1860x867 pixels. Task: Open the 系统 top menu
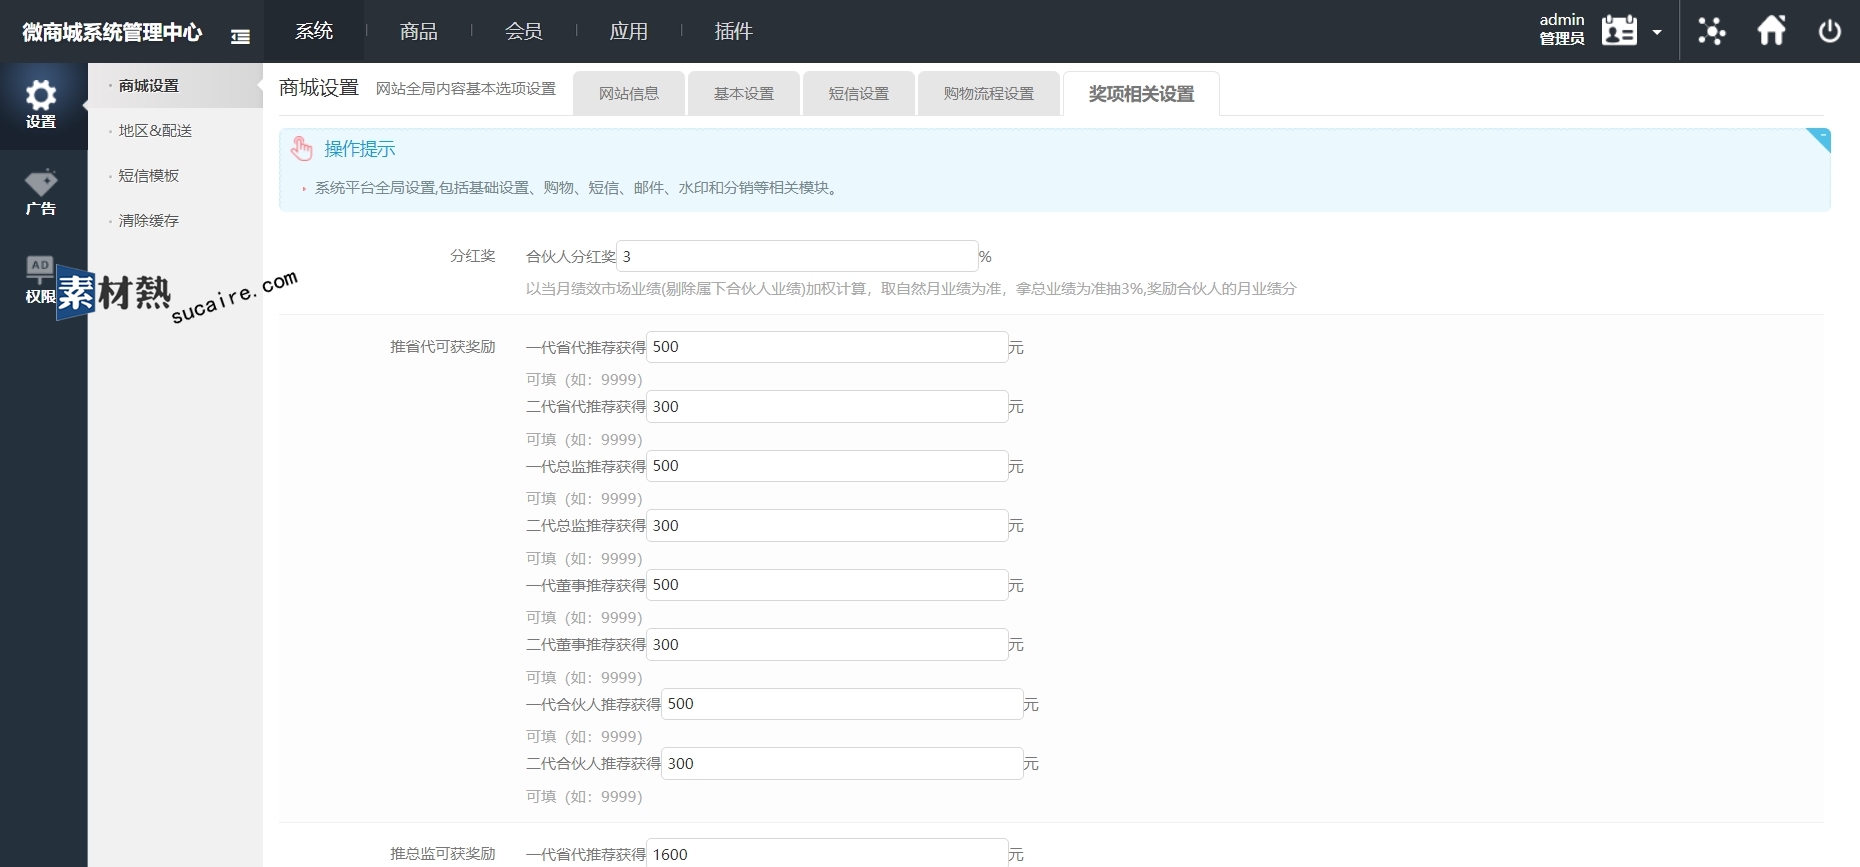[x=314, y=31]
